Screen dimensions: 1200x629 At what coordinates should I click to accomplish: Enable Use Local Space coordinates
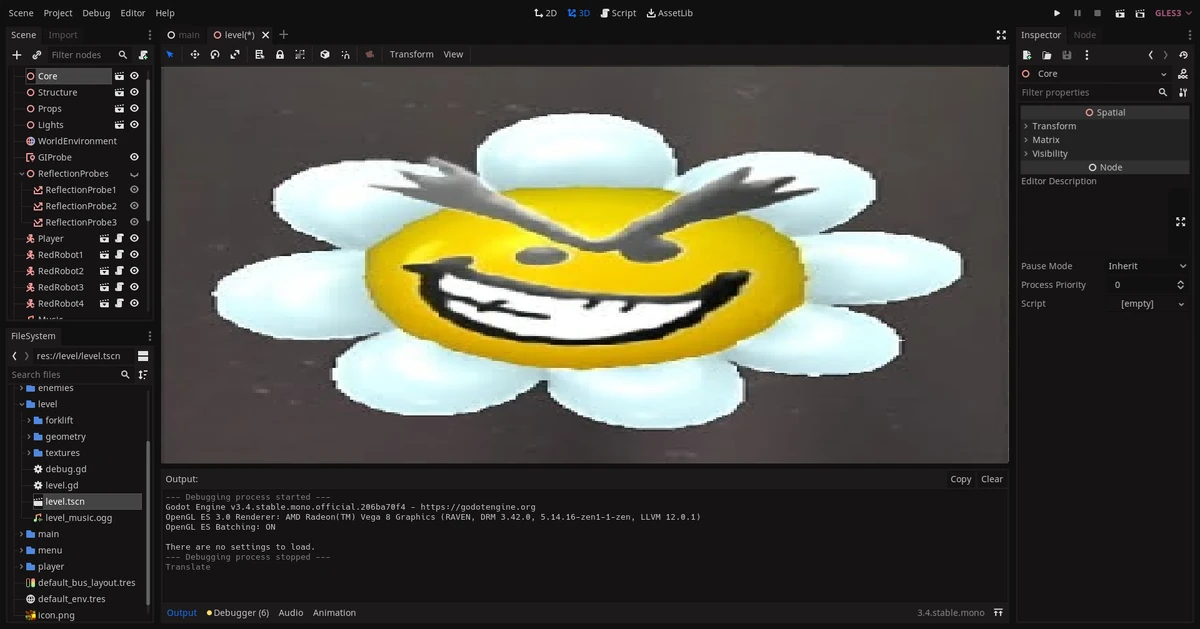[324, 54]
